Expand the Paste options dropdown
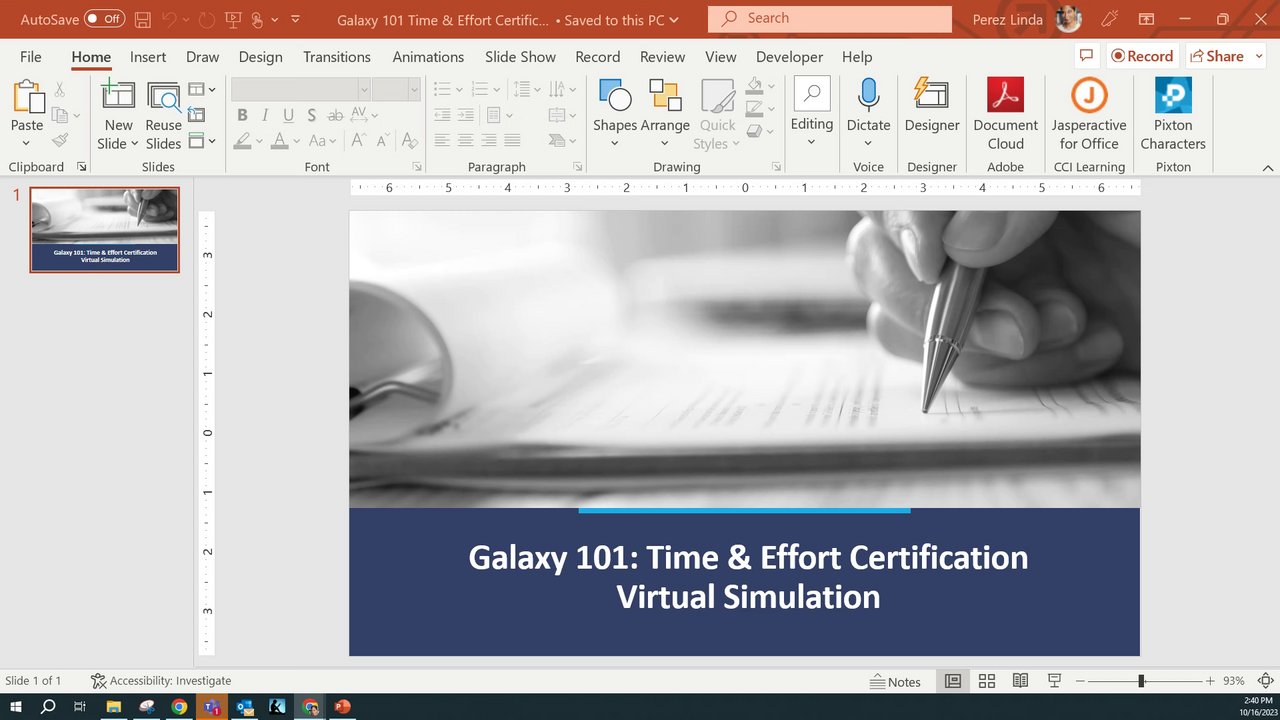Image resolution: width=1280 pixels, height=720 pixels. click(x=27, y=143)
